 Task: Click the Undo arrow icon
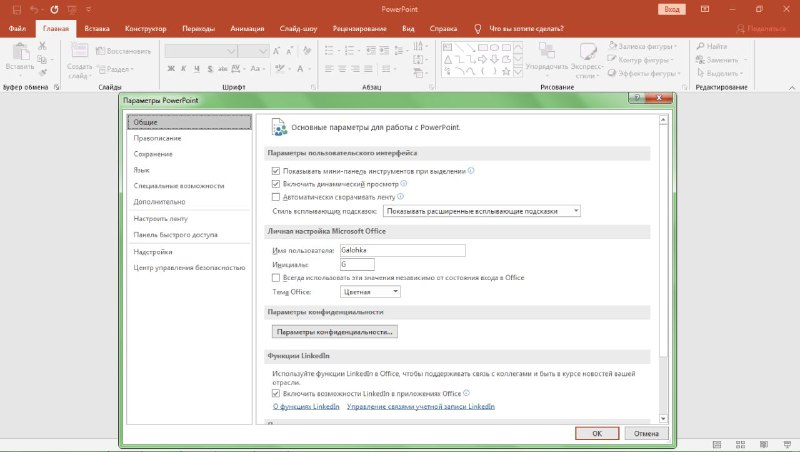coord(34,9)
